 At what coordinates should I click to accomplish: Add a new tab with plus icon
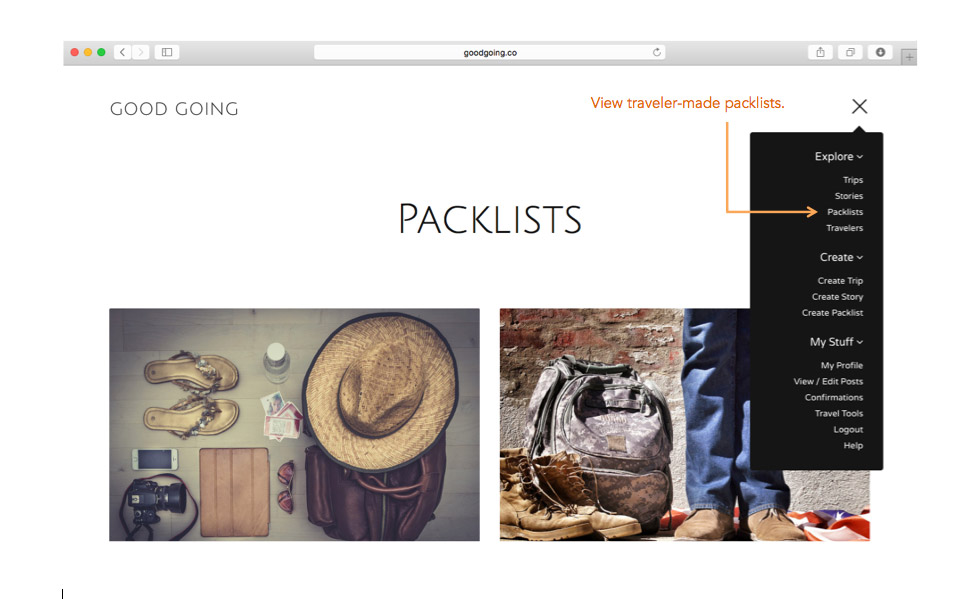pos(909,57)
